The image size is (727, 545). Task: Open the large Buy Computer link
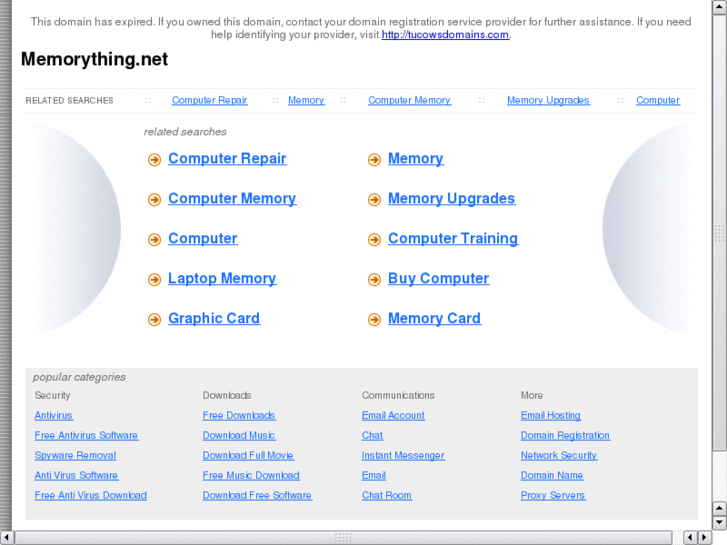pyautogui.click(x=439, y=278)
